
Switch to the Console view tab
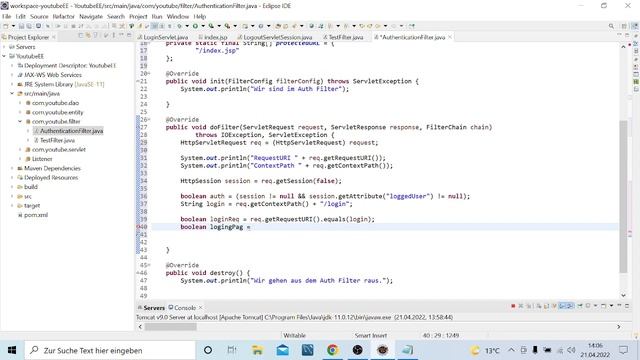(x=182, y=308)
